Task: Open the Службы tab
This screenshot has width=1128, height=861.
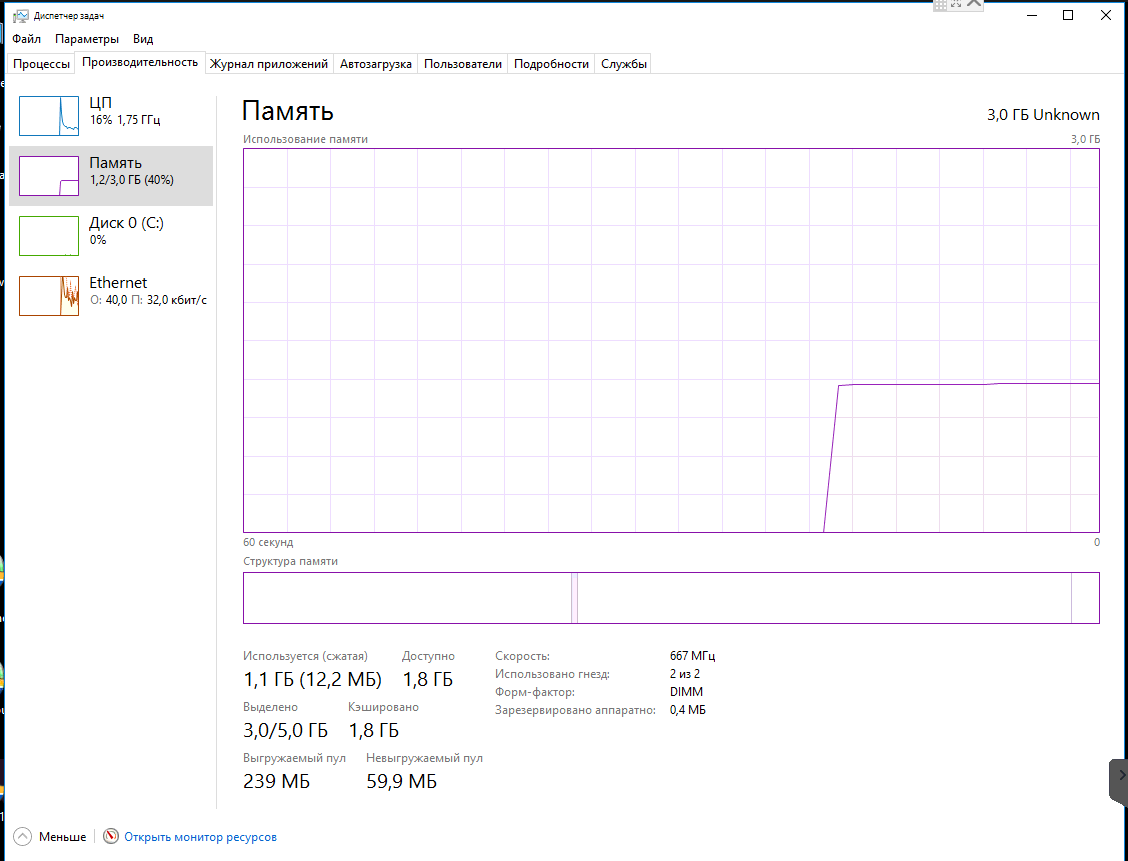Action: pos(624,64)
